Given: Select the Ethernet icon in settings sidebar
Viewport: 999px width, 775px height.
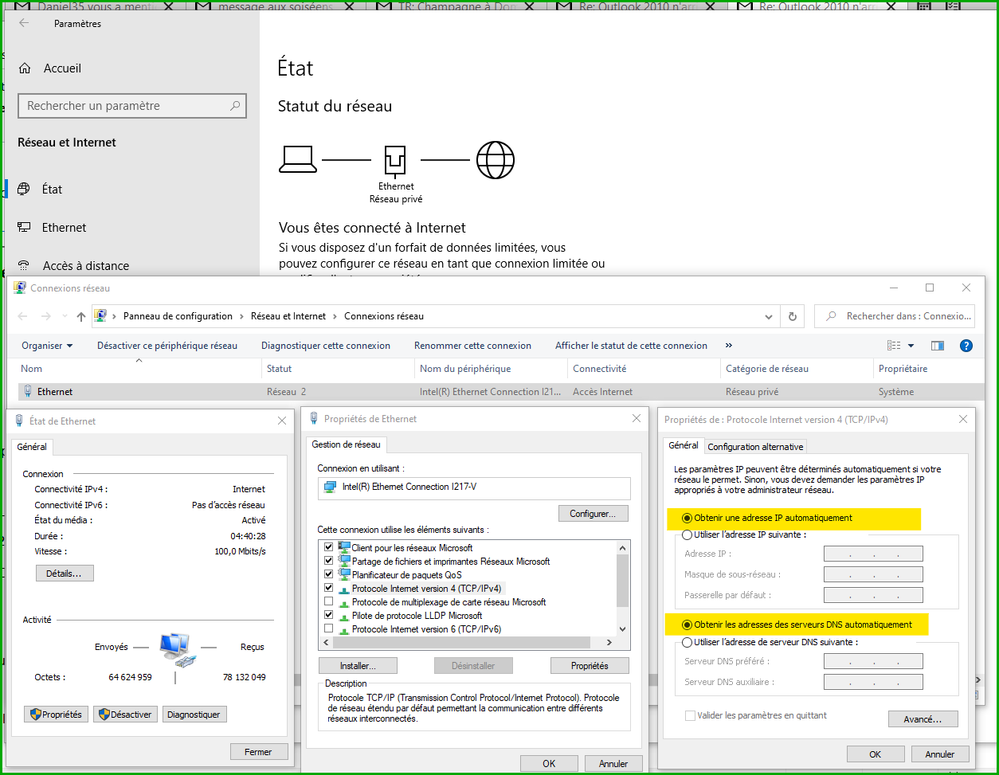Looking at the screenshot, I should coord(25,228).
